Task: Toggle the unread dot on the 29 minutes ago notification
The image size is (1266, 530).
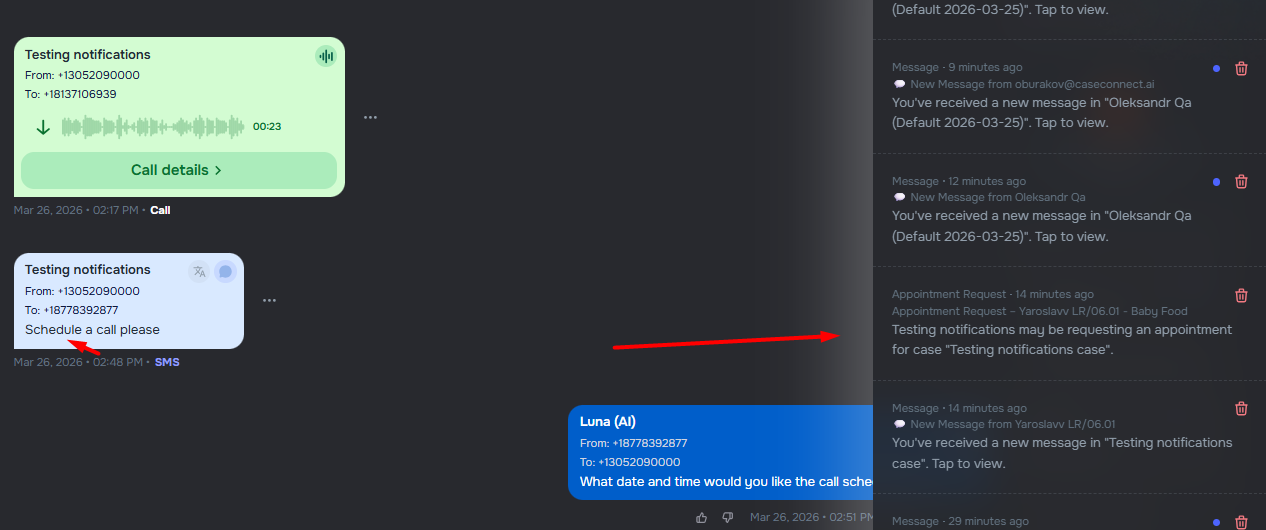Action: (x=1216, y=522)
